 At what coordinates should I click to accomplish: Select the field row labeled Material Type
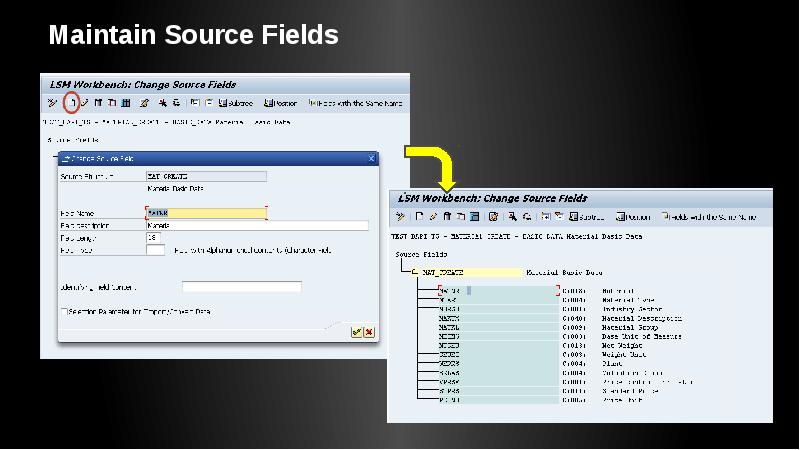[x=547, y=300]
